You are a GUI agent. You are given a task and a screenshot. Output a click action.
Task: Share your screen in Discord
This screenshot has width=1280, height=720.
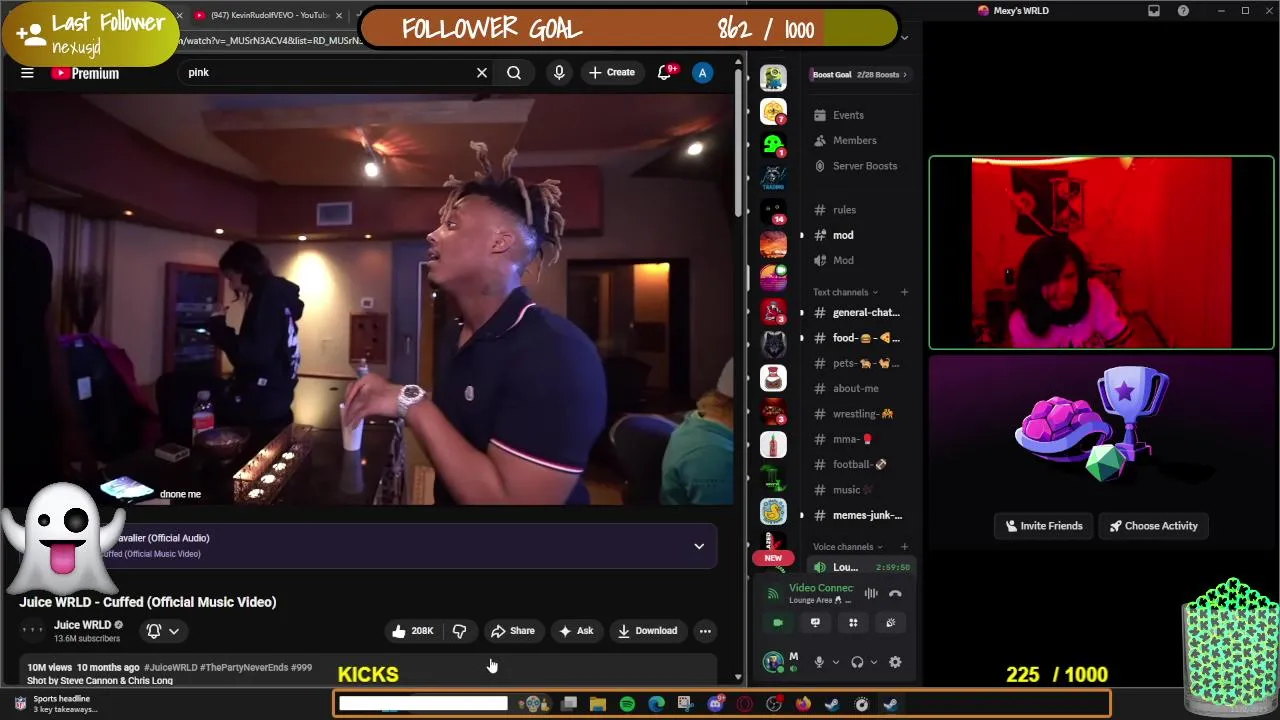(x=815, y=623)
